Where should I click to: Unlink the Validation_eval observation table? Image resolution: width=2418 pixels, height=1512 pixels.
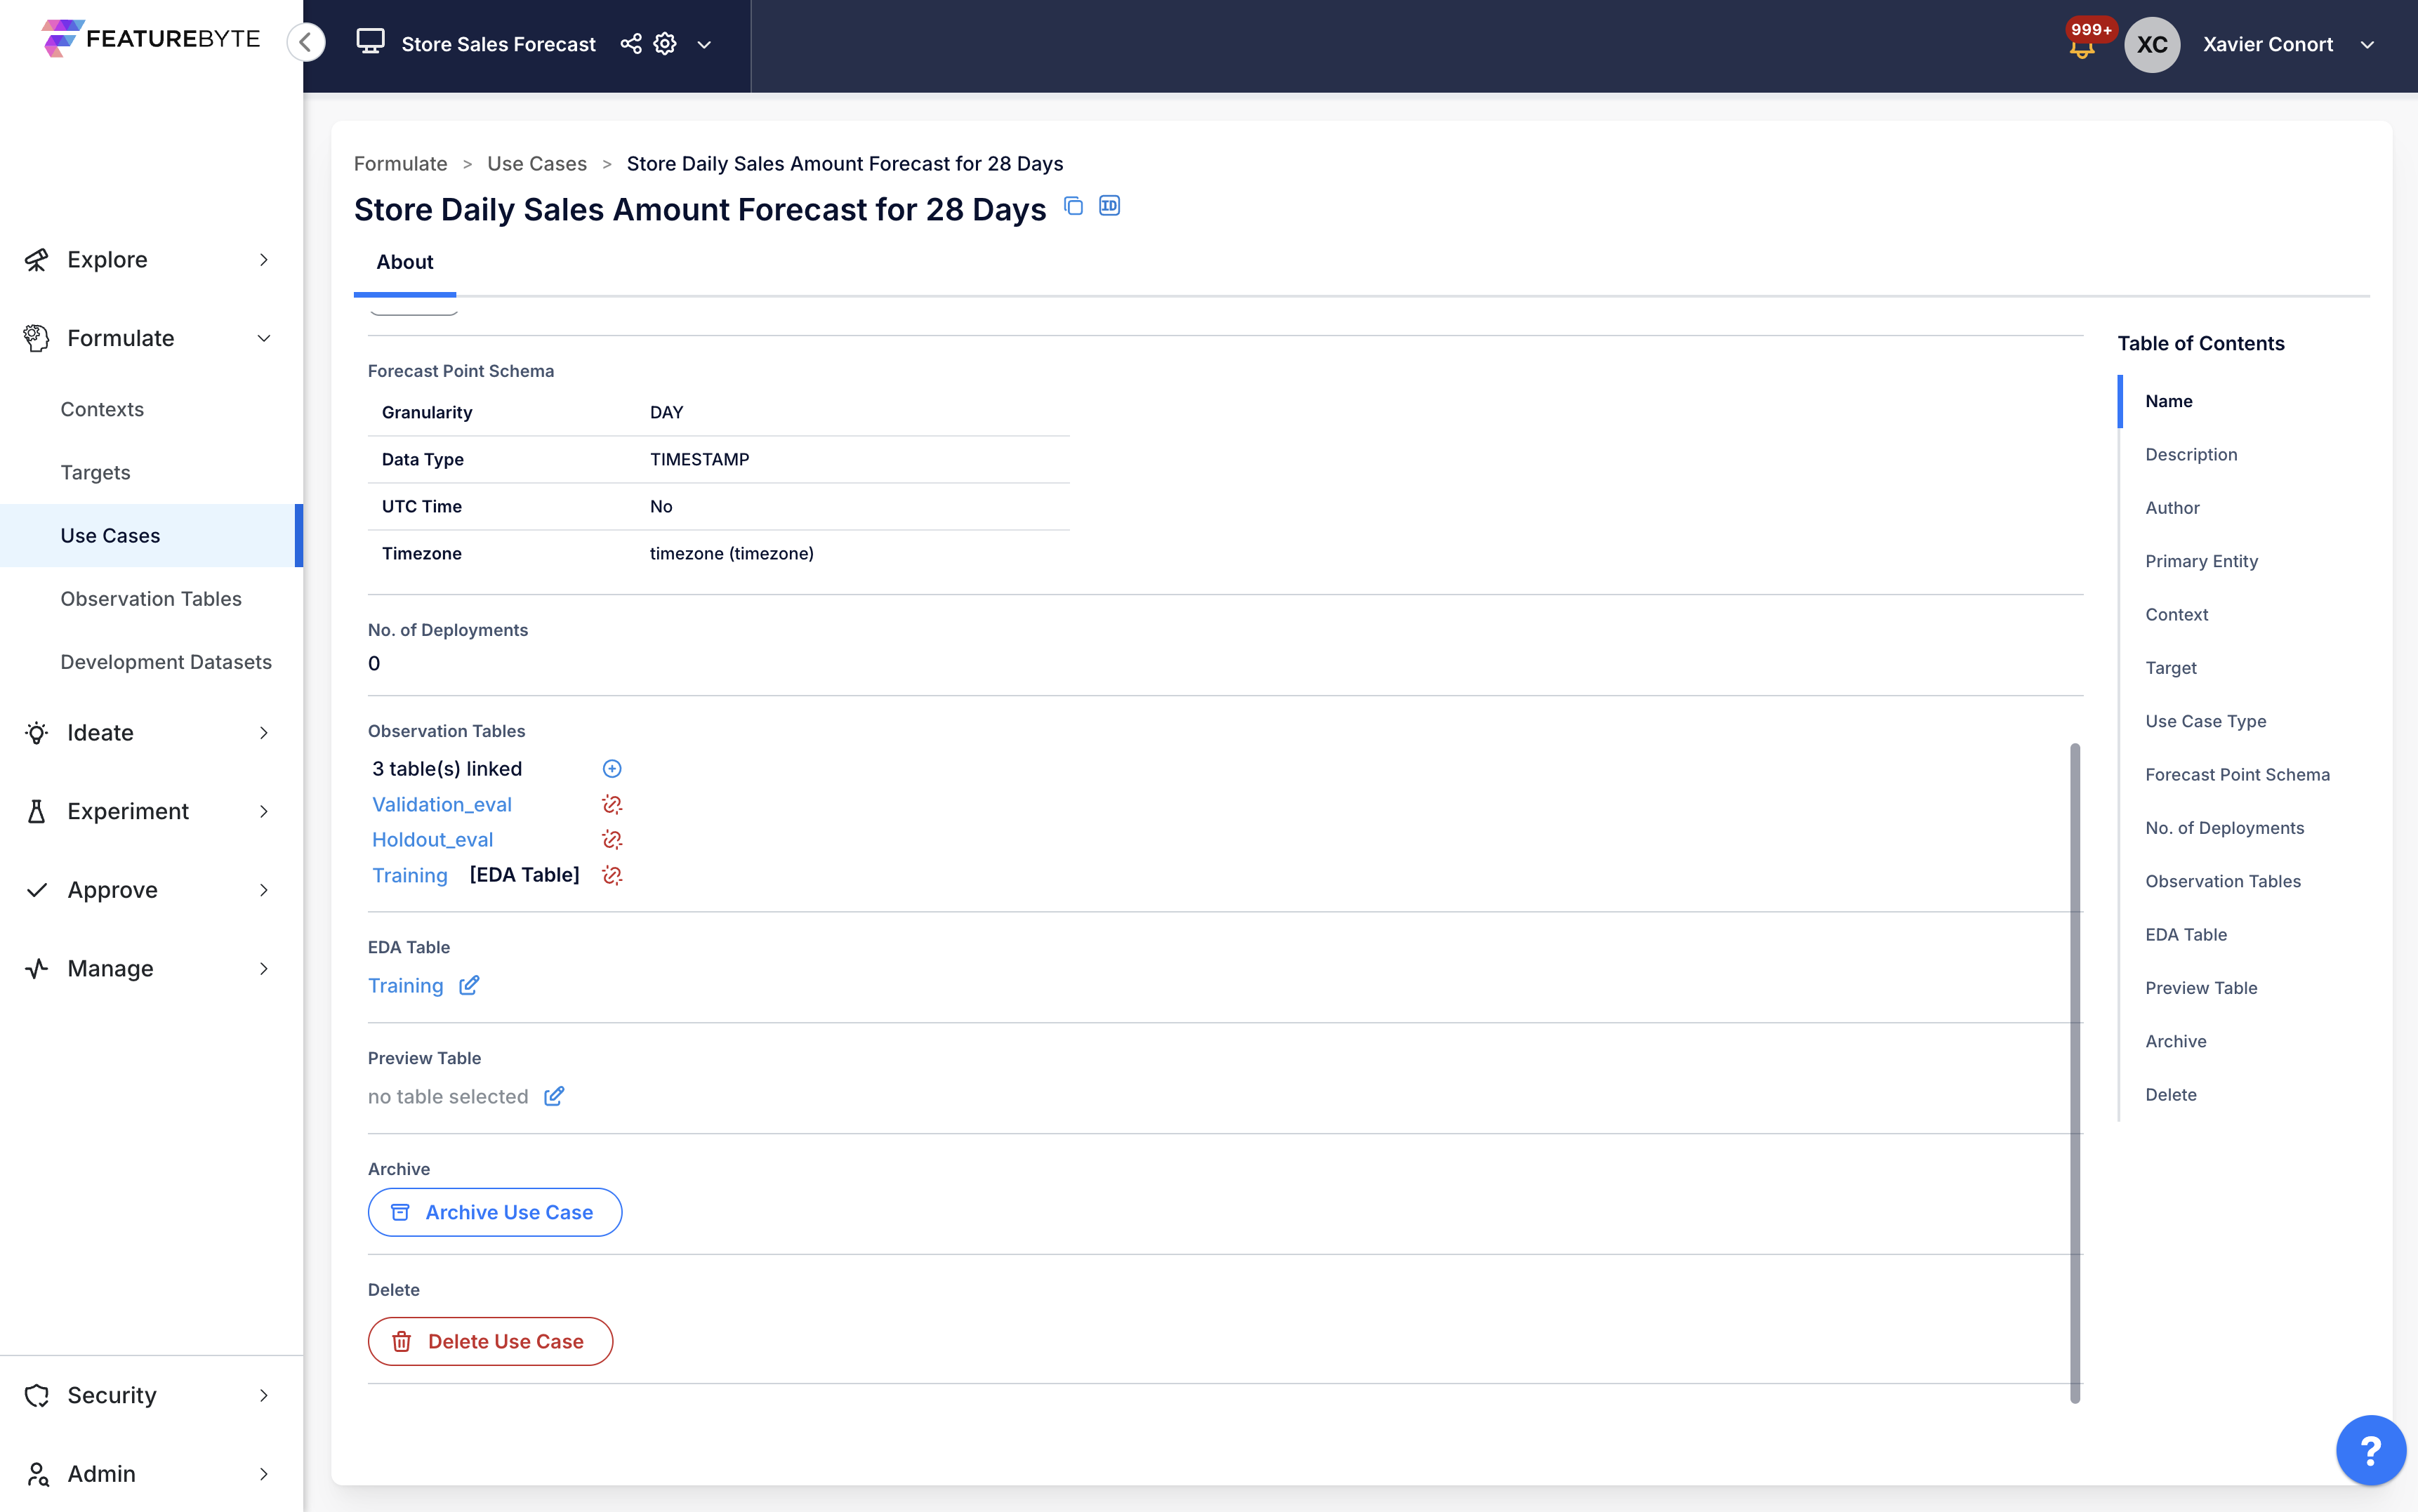coord(611,804)
